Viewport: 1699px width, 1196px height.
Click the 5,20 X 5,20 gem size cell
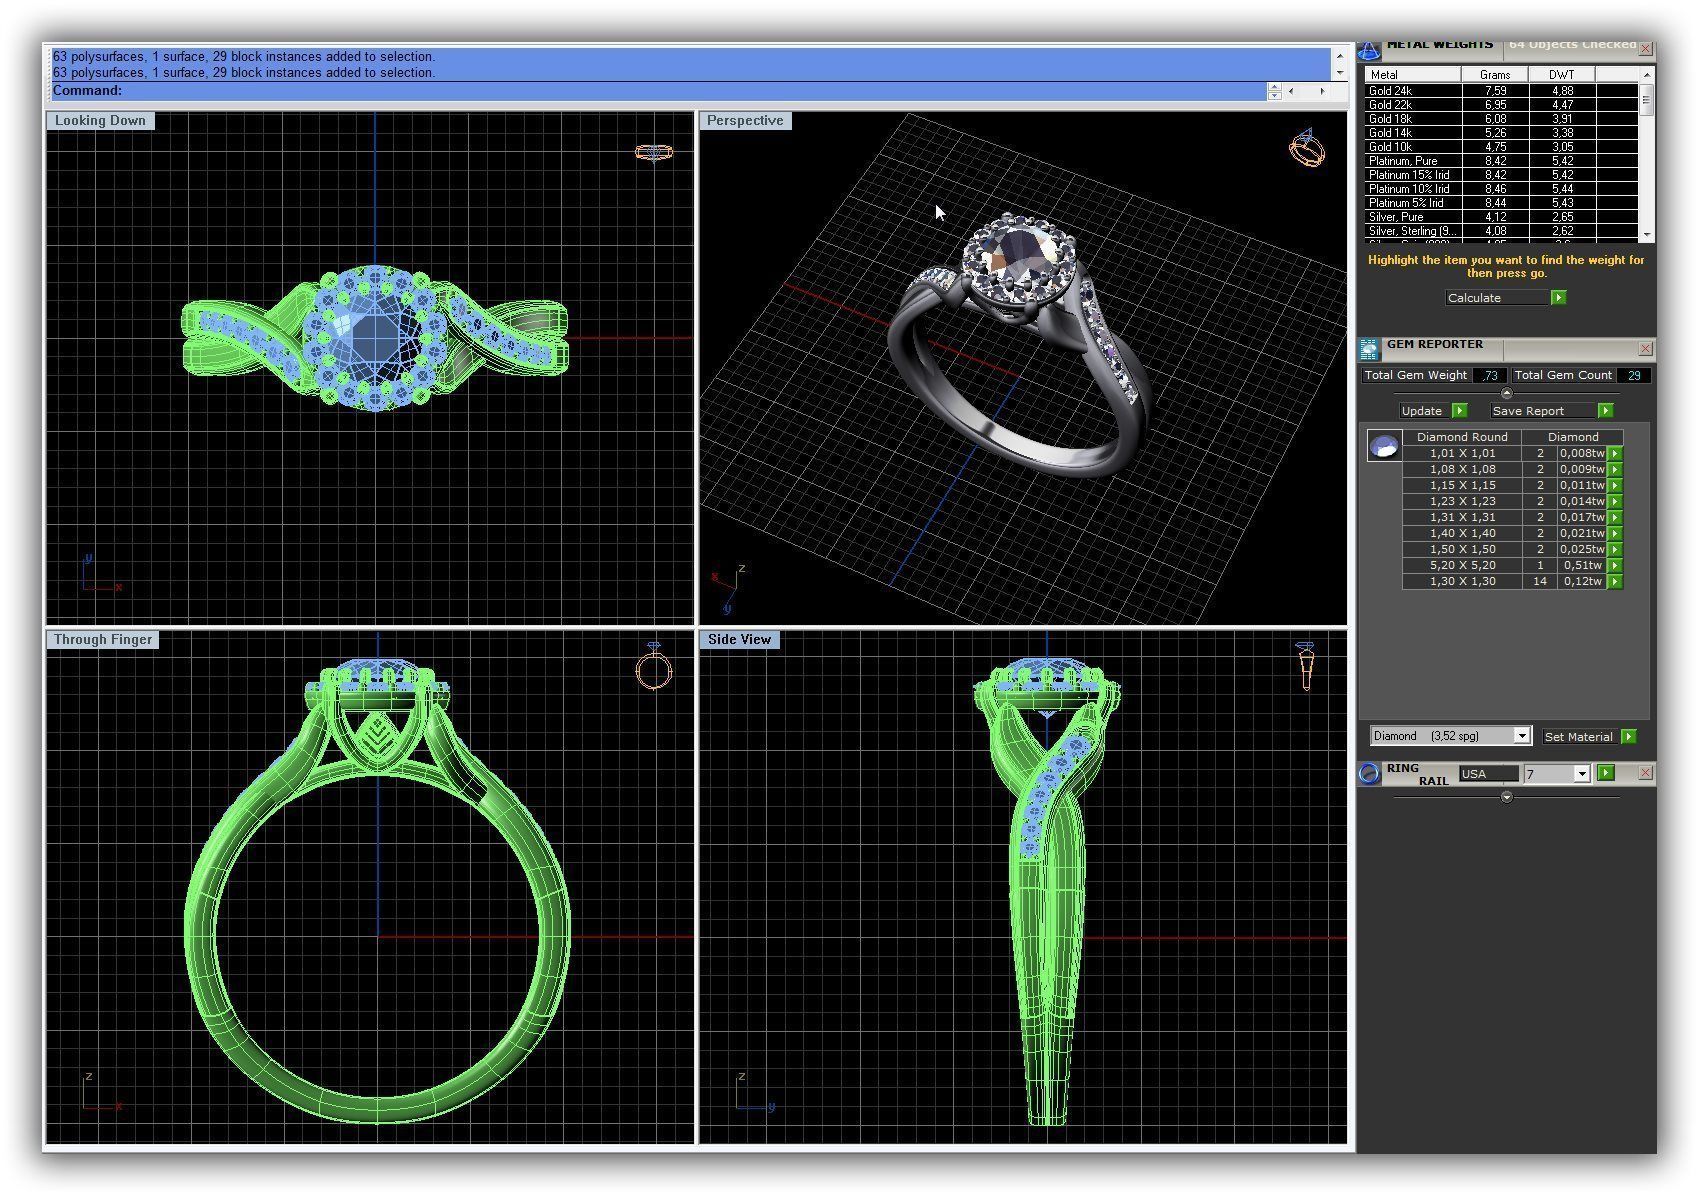tap(1462, 565)
